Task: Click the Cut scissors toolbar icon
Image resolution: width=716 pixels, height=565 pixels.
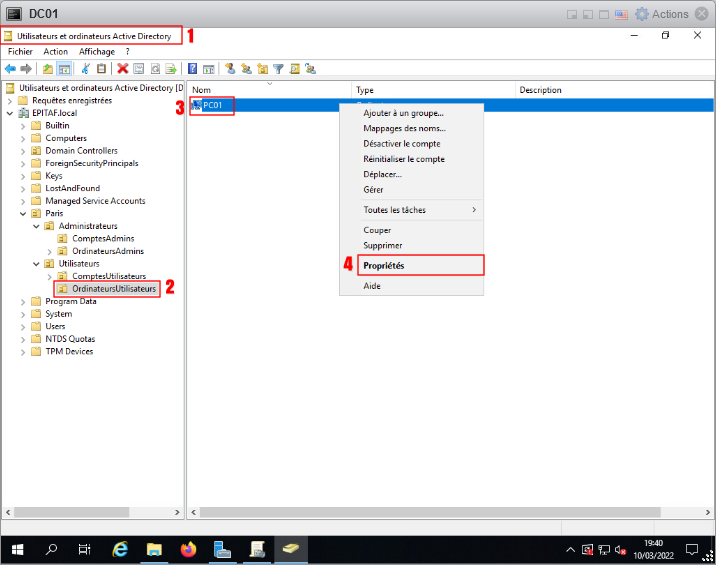Action: (x=86, y=69)
